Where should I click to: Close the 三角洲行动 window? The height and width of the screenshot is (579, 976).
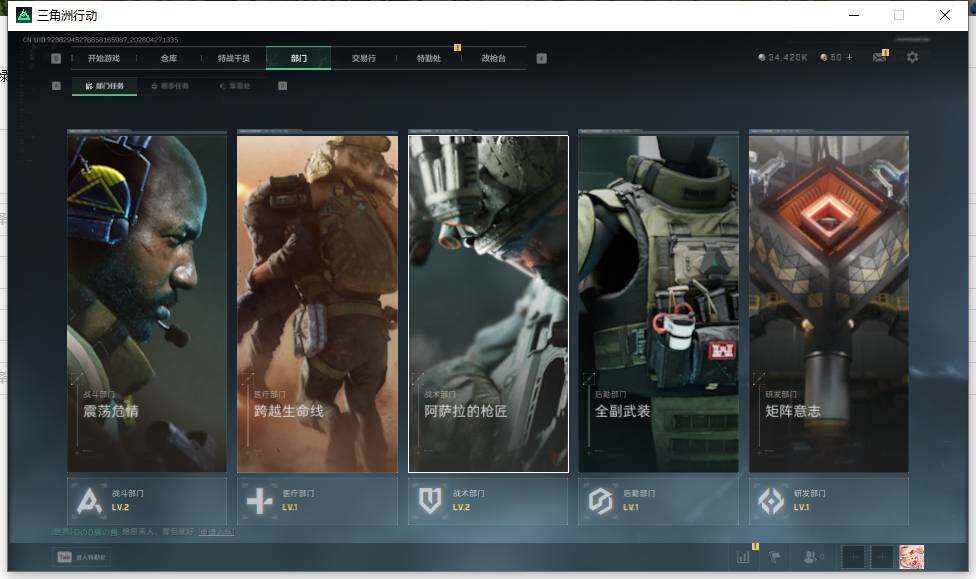[x=945, y=15]
